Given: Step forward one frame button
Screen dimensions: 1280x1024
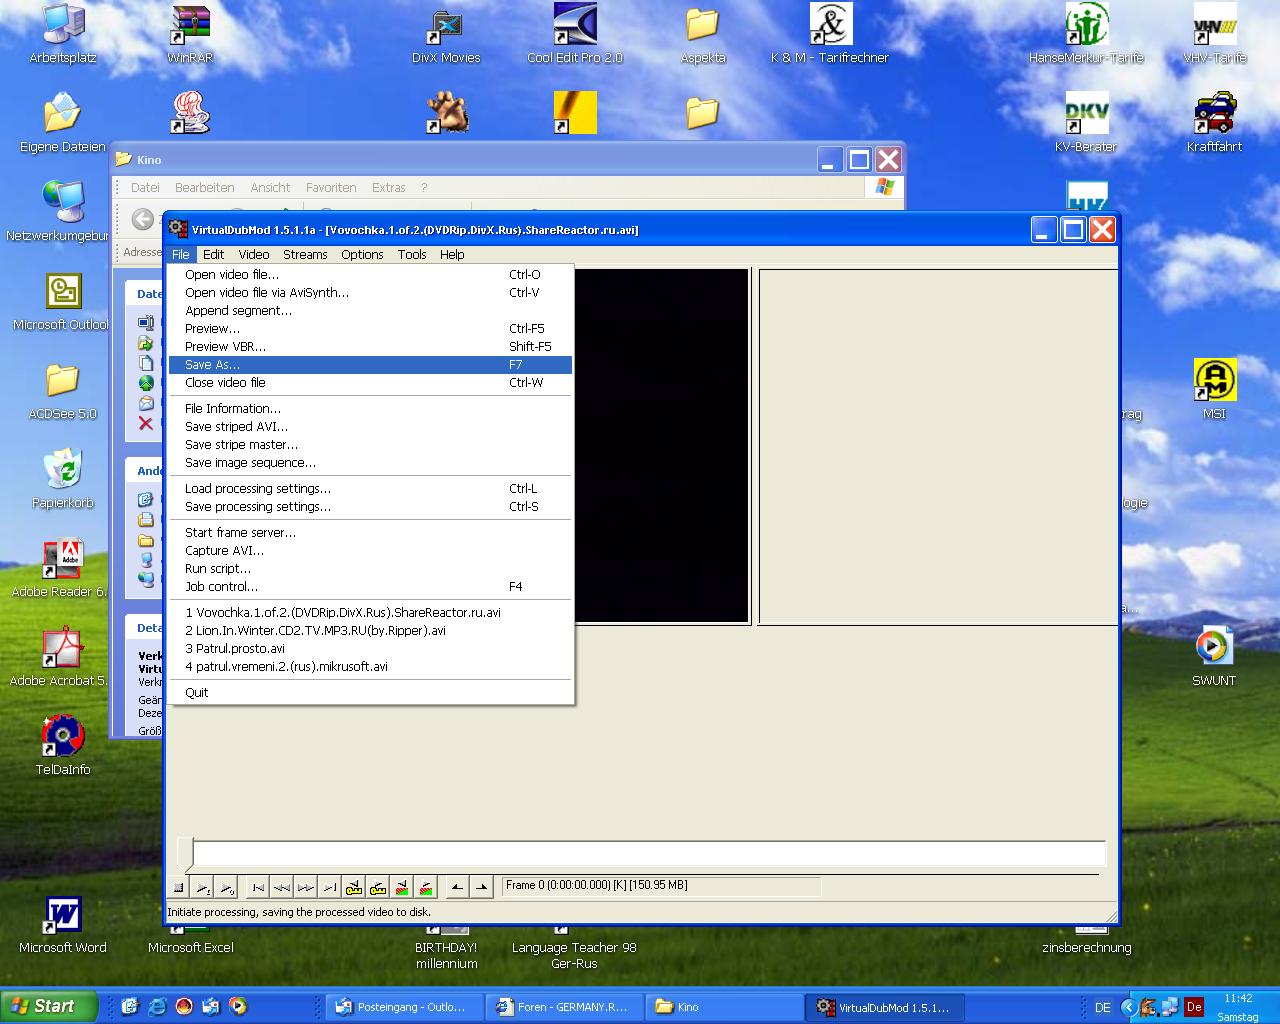Looking at the screenshot, I should (306, 887).
